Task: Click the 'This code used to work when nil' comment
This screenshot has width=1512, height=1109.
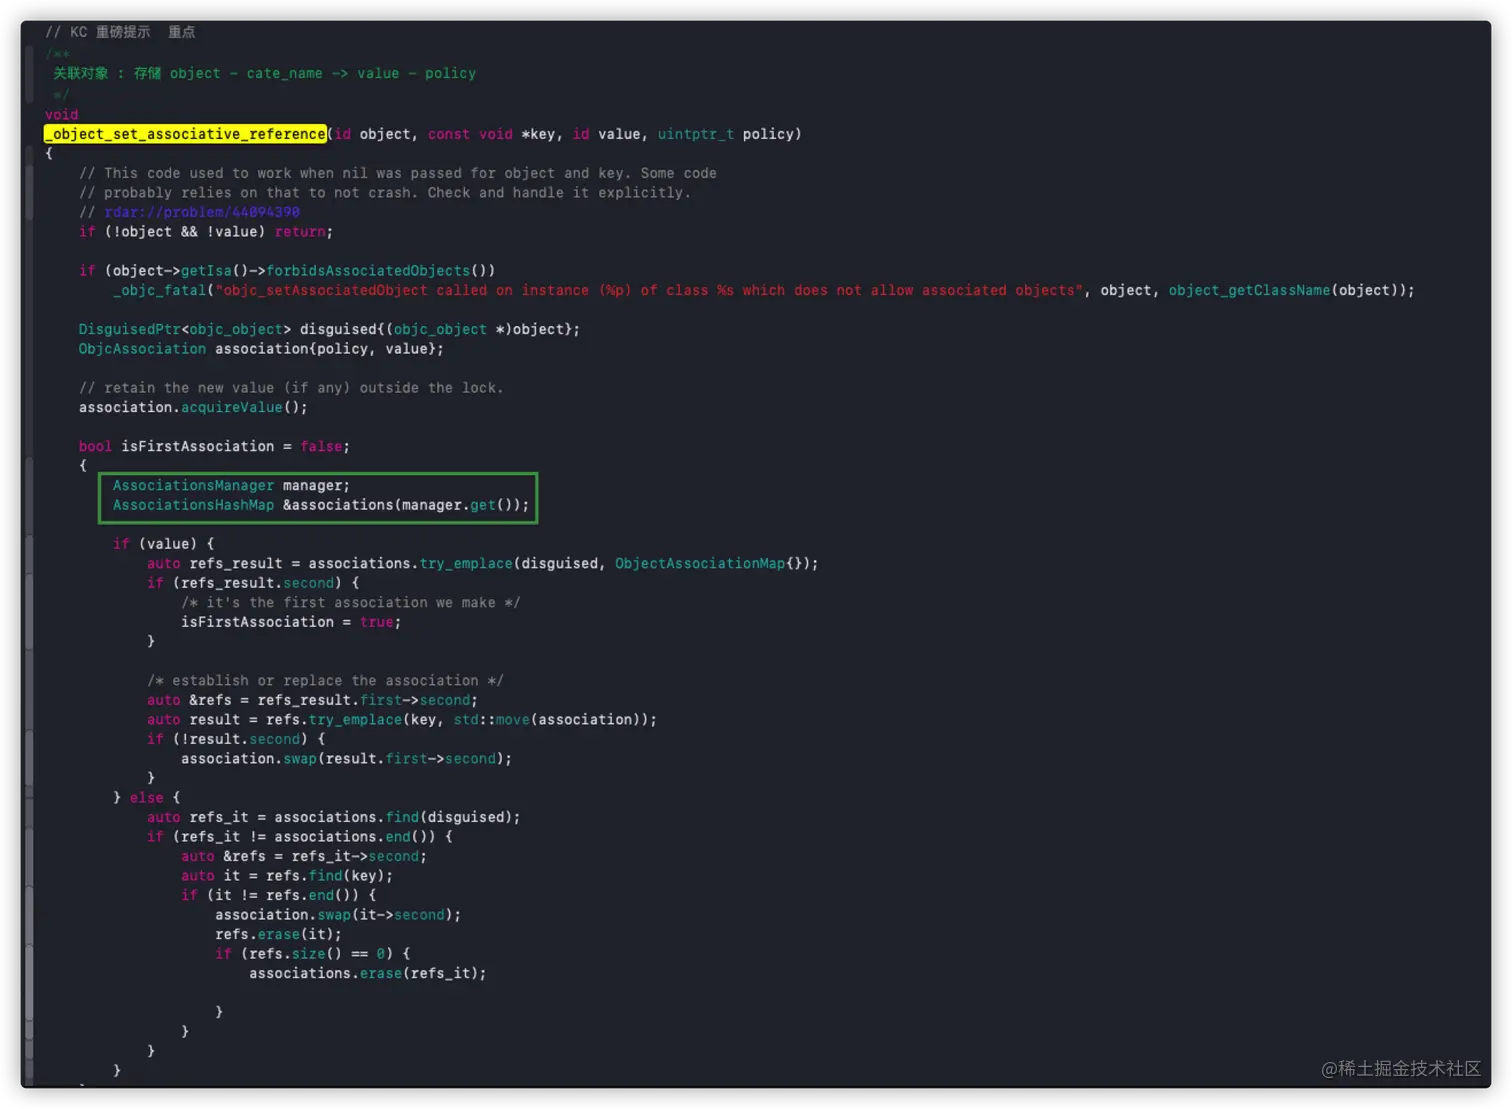Action: (398, 173)
